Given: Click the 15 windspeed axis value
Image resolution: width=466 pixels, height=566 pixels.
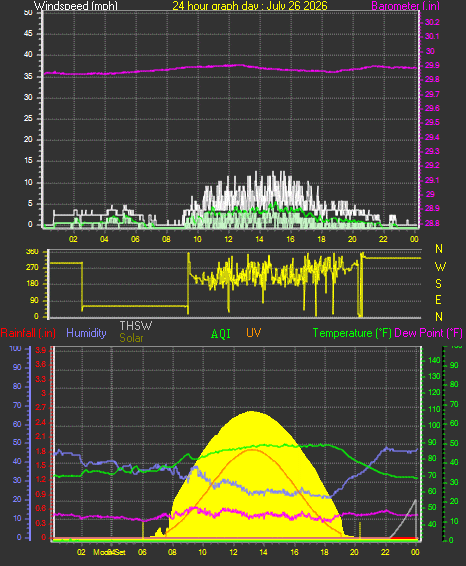Looking at the screenshot, I should 28,161.
